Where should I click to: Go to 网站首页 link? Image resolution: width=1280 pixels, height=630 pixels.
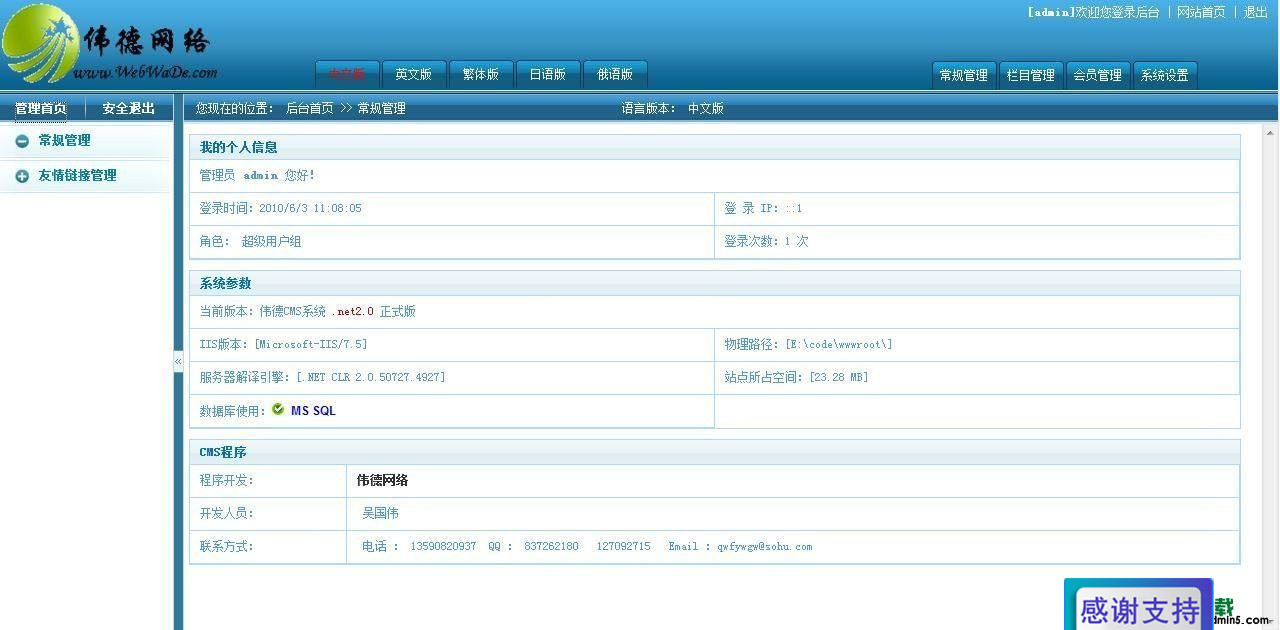point(1201,12)
